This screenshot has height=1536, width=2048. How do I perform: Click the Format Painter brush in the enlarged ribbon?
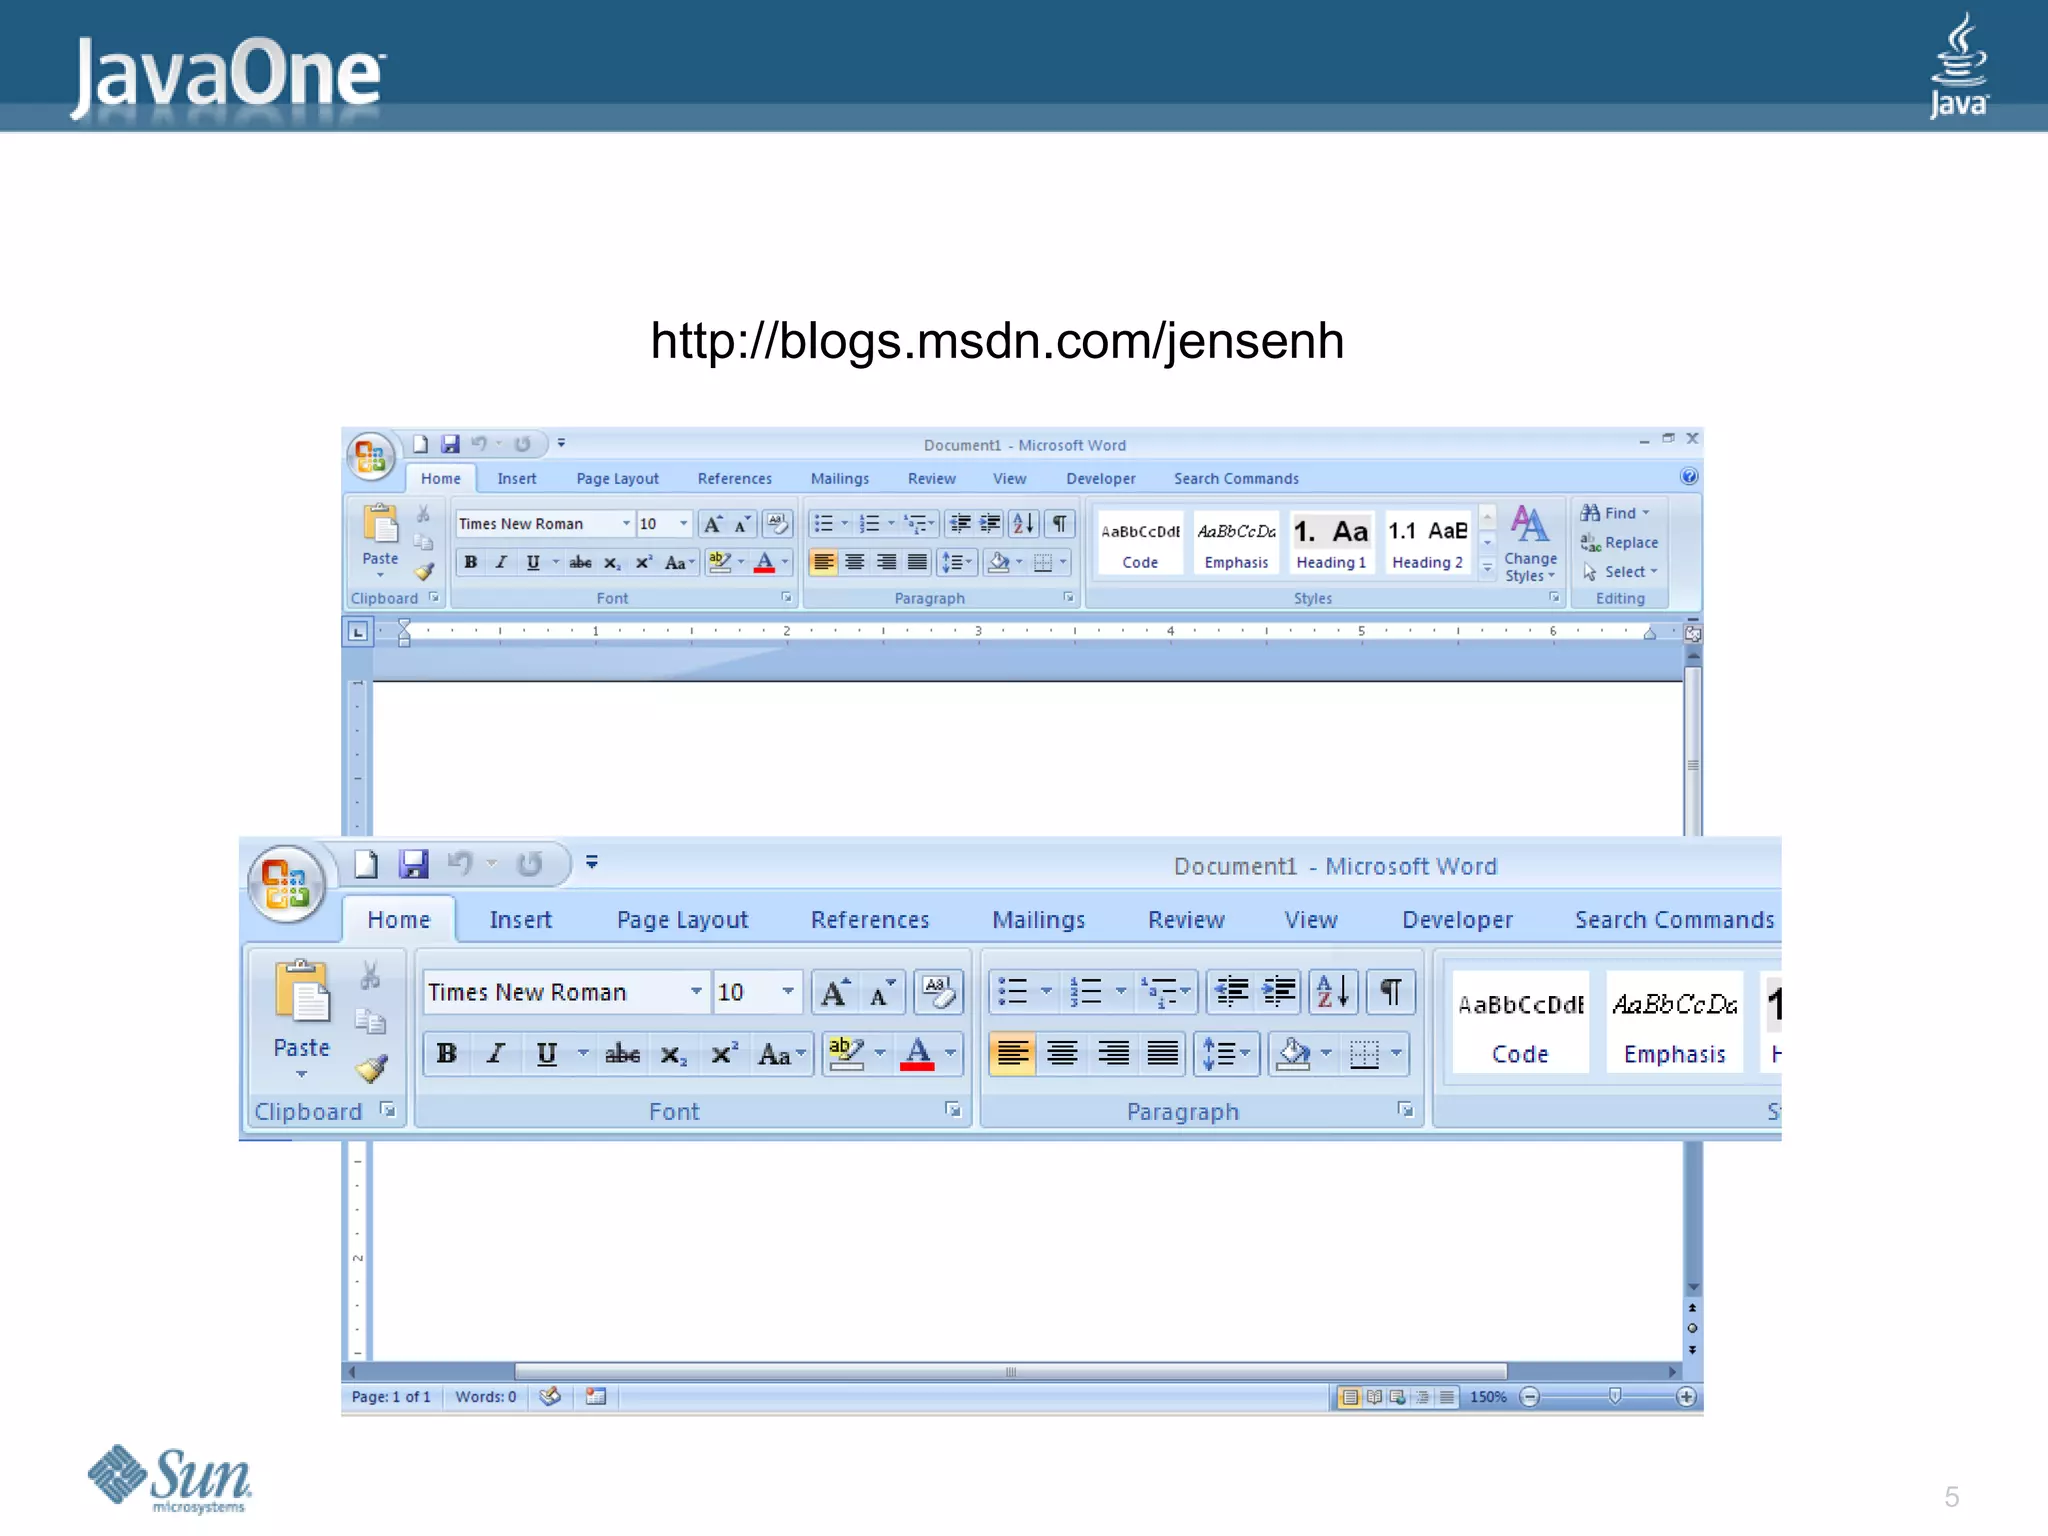coord(371,1068)
